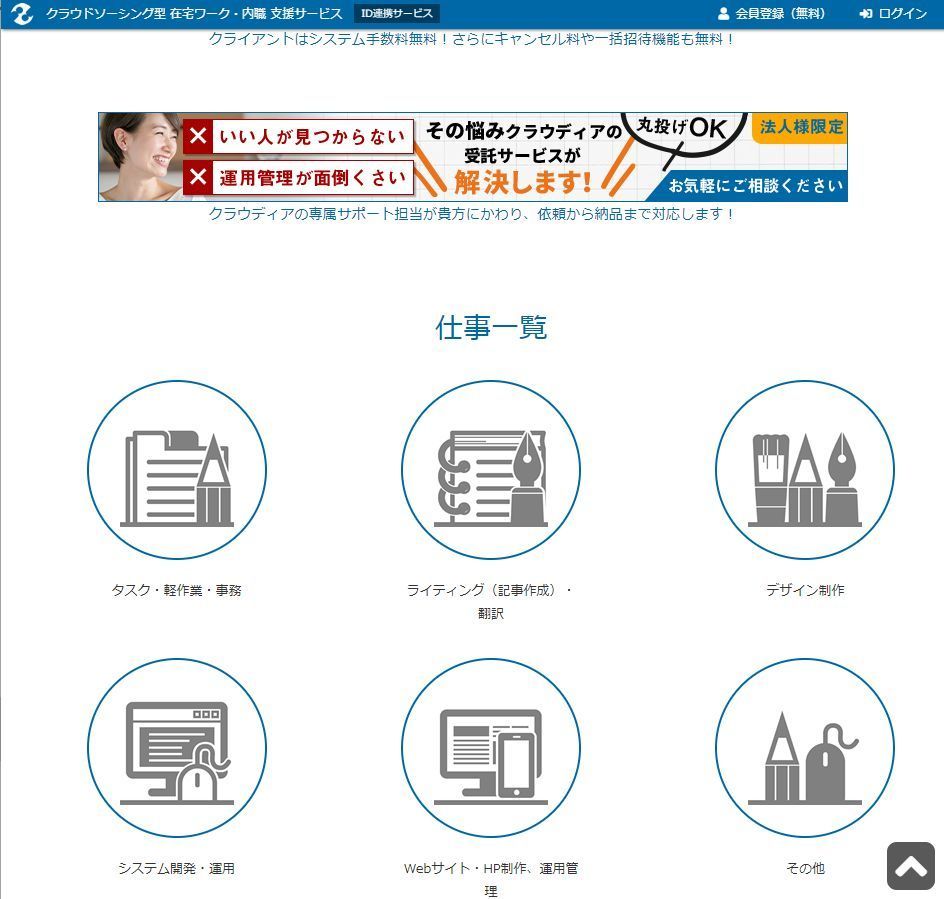The height and width of the screenshot is (899, 944).
Task: Click the ライティング（記事作成）・翻訳 text label
Action: tap(491, 602)
